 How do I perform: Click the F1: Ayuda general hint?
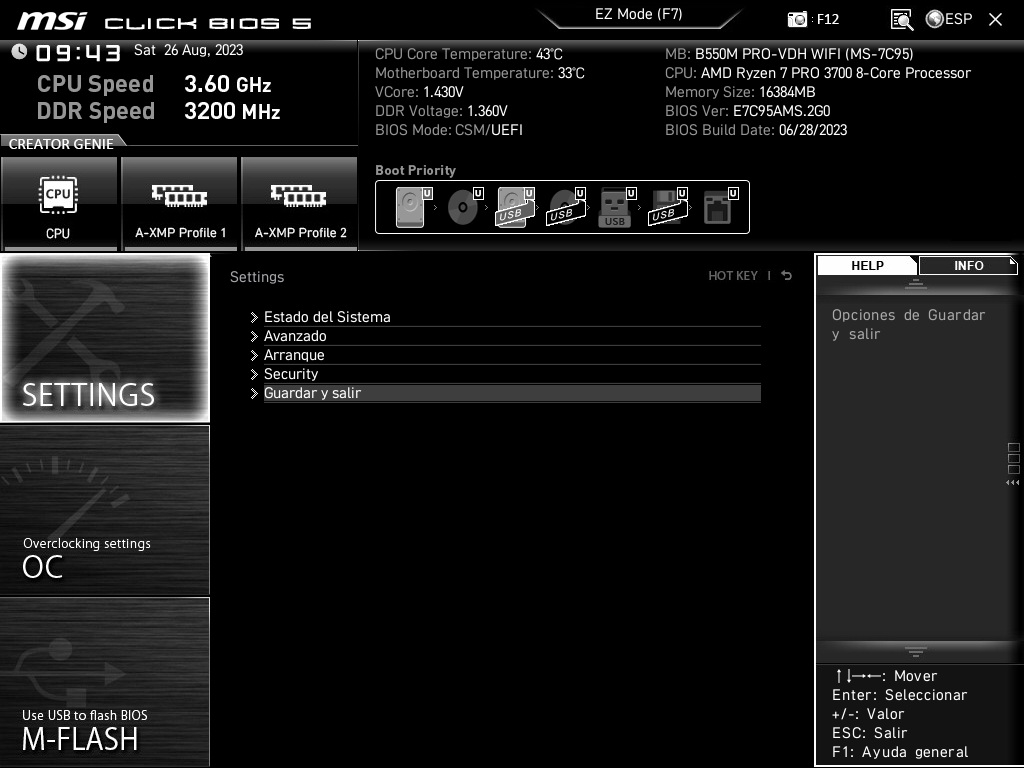(x=900, y=752)
